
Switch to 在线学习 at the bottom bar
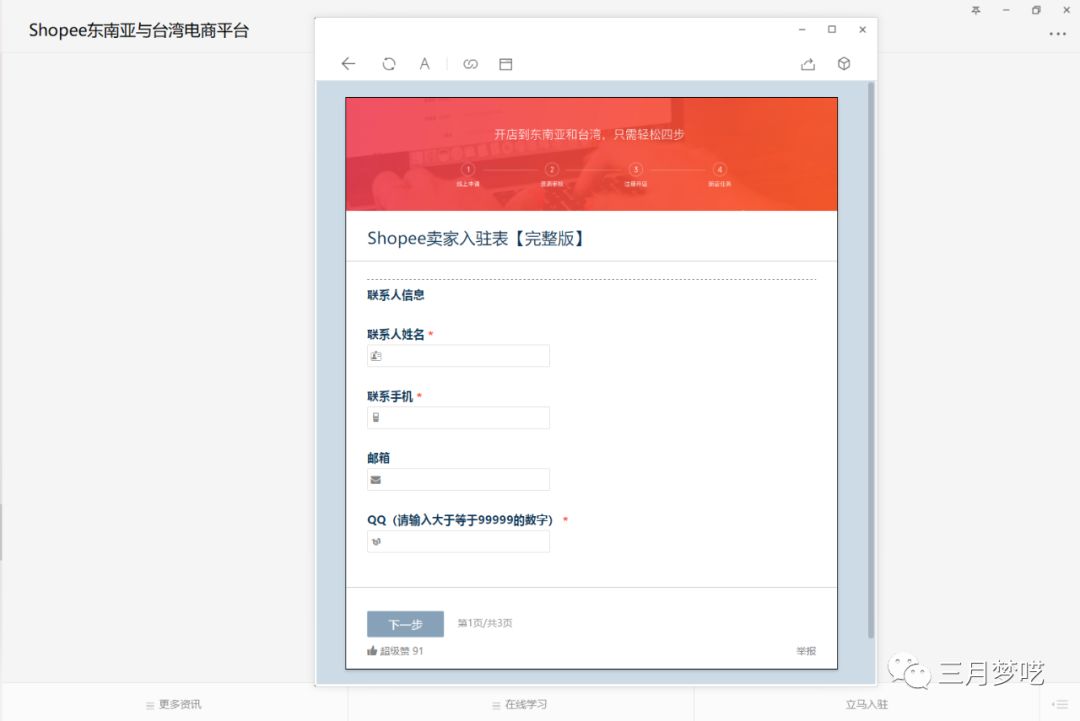tap(523, 704)
